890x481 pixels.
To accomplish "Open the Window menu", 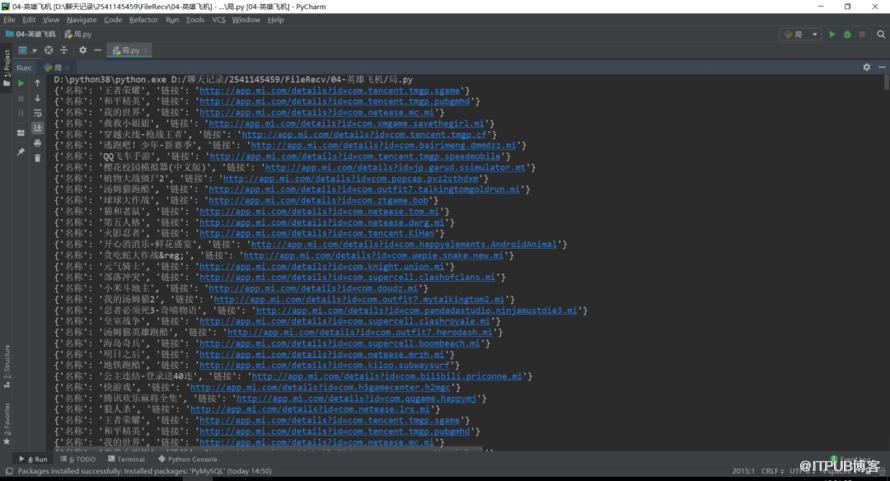I will pos(246,20).
